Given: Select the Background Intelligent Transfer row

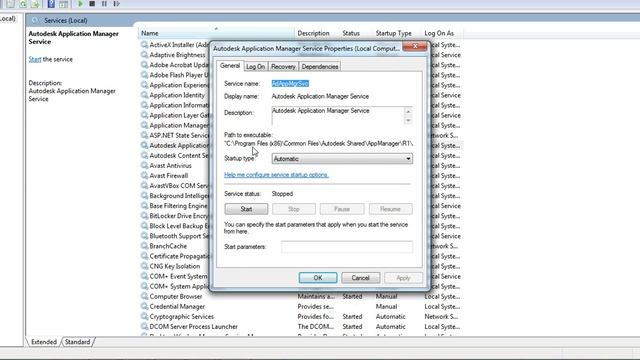Looking at the screenshot, I should (x=175, y=196).
